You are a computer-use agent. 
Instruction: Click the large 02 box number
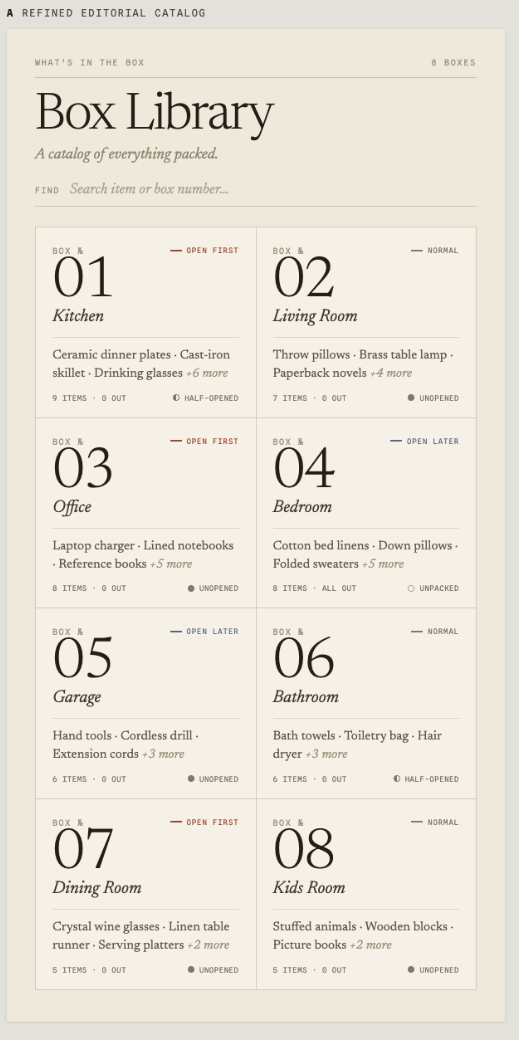pyautogui.click(x=303, y=278)
